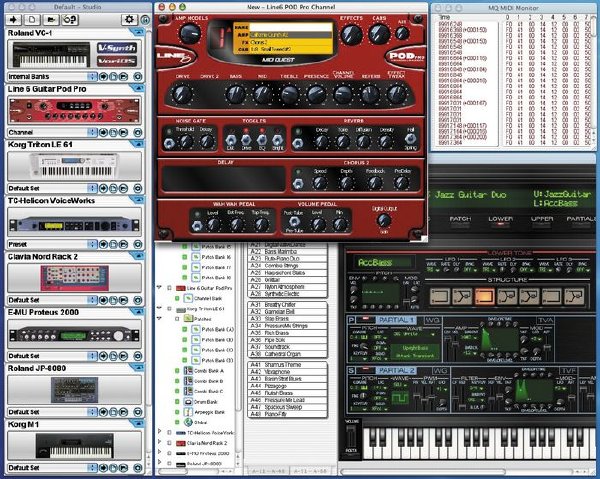600x479 pixels.
Task: Select patch A22 Bass Marimba
Action: [x=288, y=251]
